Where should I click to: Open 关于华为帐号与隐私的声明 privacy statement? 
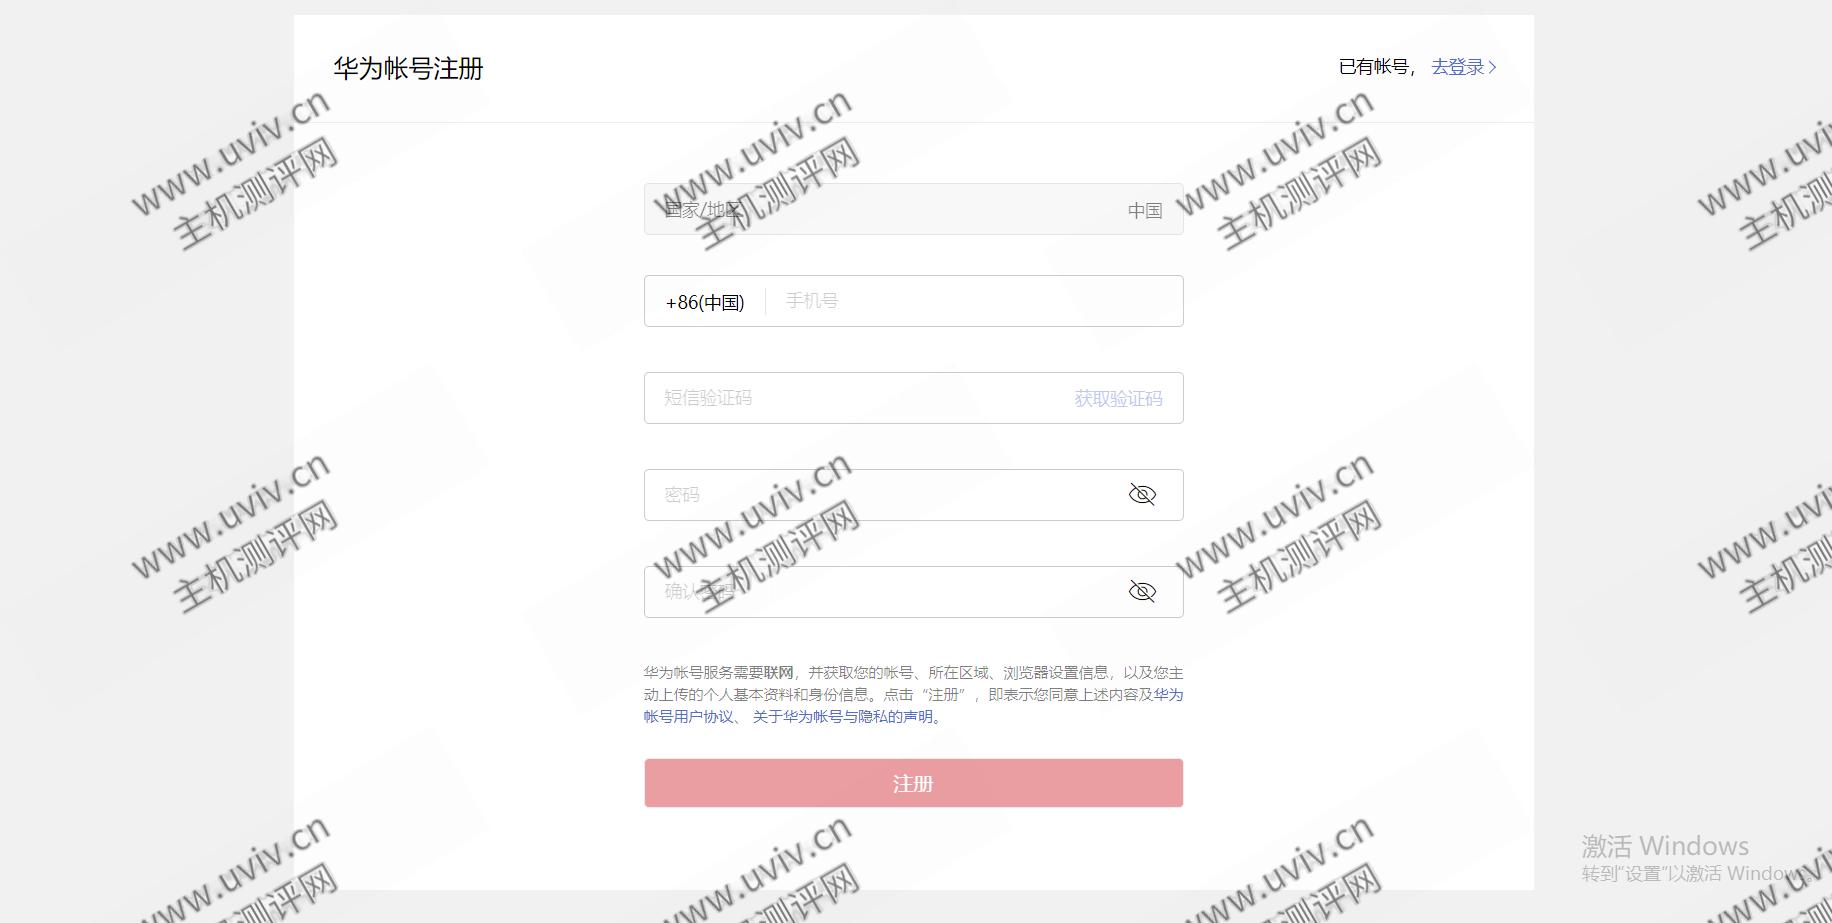[842, 716]
